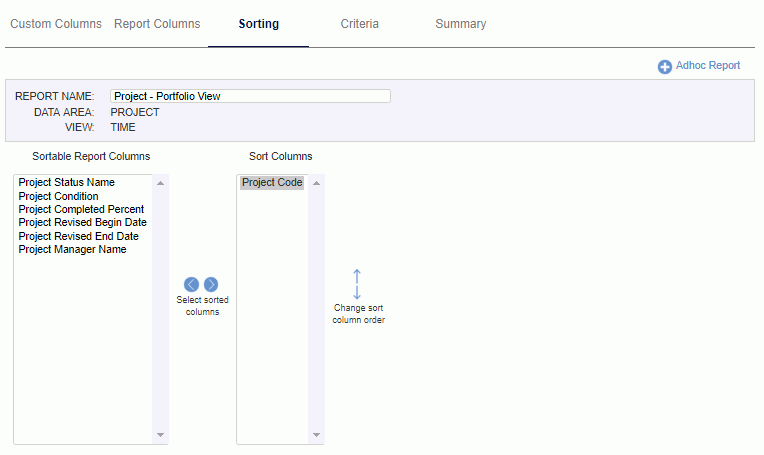The image size is (764, 455).
Task: Choose Project Completed Percent column
Action: (81, 209)
